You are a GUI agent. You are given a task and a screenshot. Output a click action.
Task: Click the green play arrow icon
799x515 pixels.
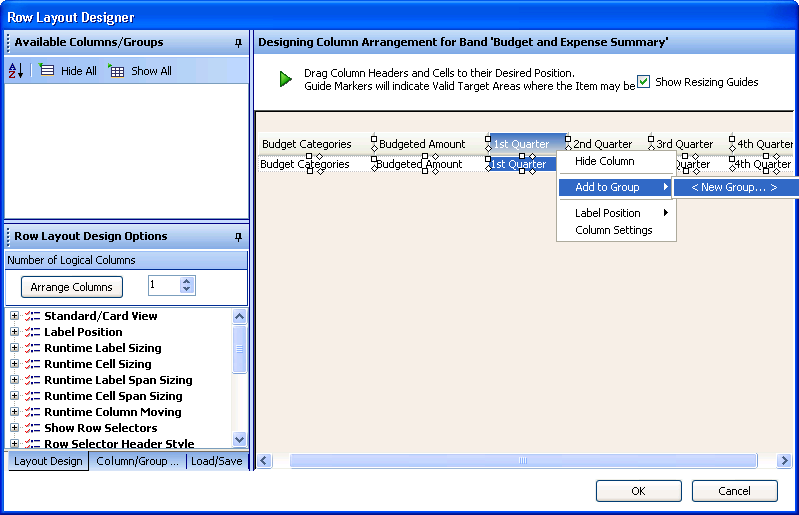[x=286, y=79]
